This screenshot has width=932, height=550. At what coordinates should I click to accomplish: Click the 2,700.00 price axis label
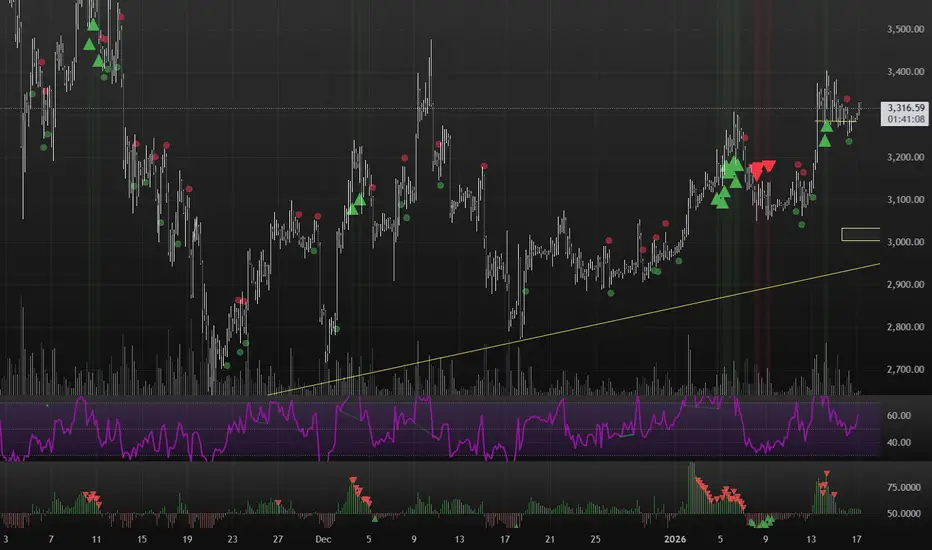point(905,369)
